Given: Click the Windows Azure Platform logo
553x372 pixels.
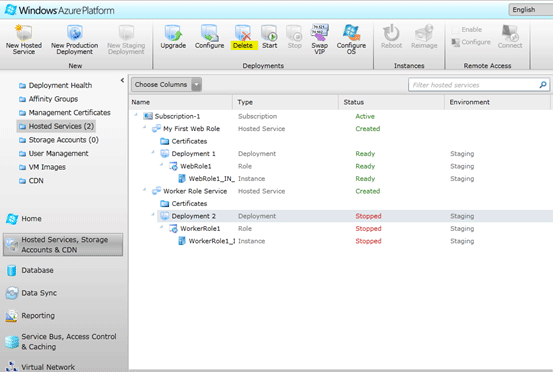Looking at the screenshot, I should 60,10.
